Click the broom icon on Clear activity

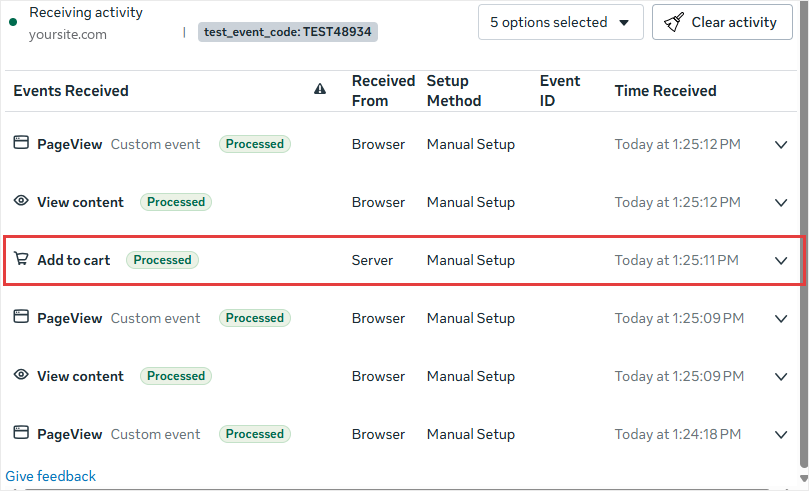[x=674, y=22]
